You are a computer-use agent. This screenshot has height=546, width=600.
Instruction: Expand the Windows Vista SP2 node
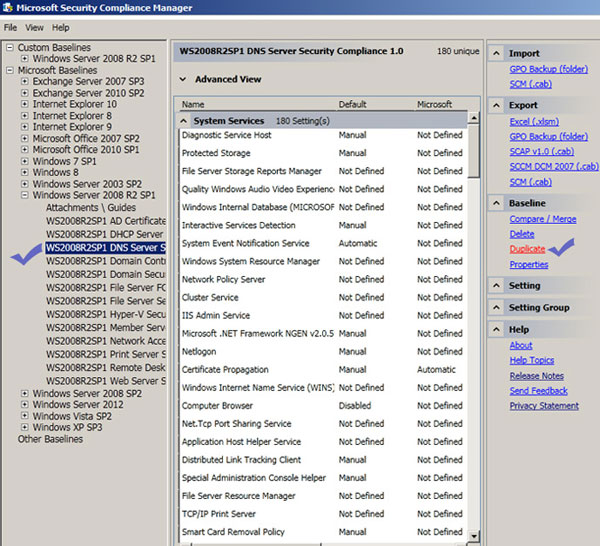click(24, 416)
